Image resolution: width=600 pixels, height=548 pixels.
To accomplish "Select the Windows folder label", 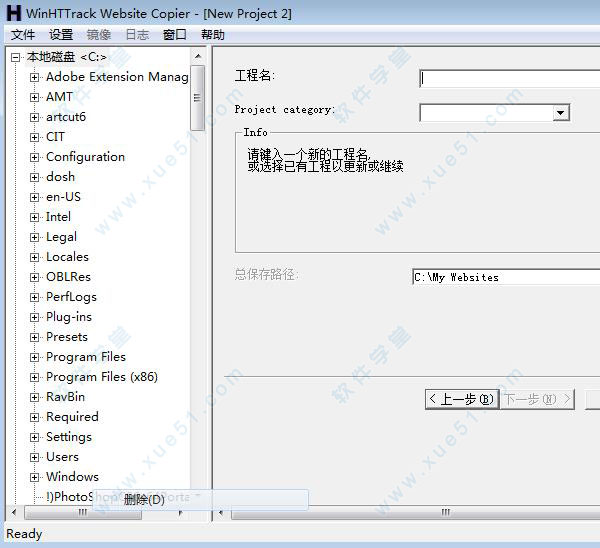I will [x=72, y=477].
